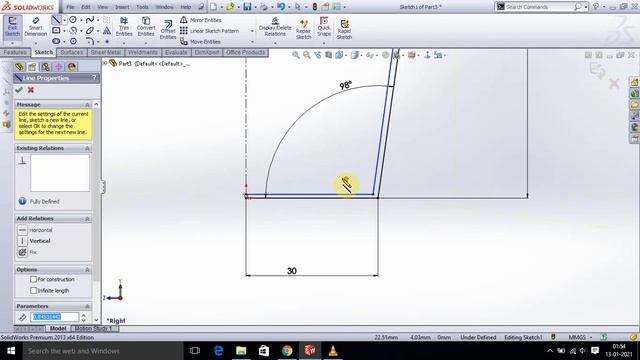Switch to the Motion Study 1 tab

click(93, 329)
